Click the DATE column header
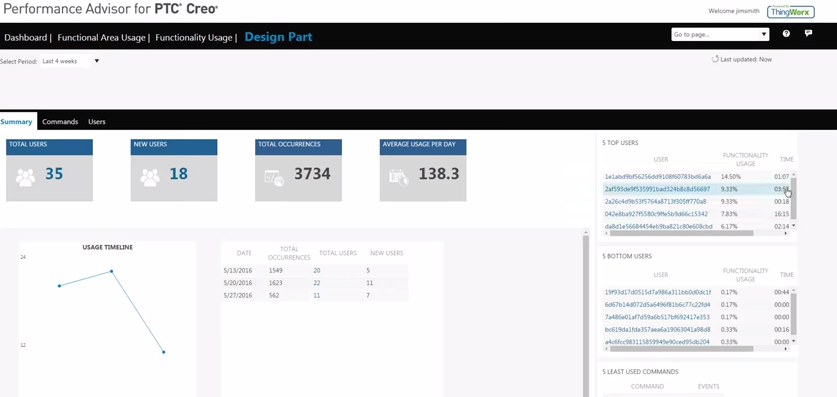The height and width of the screenshot is (397, 837). pos(244,253)
